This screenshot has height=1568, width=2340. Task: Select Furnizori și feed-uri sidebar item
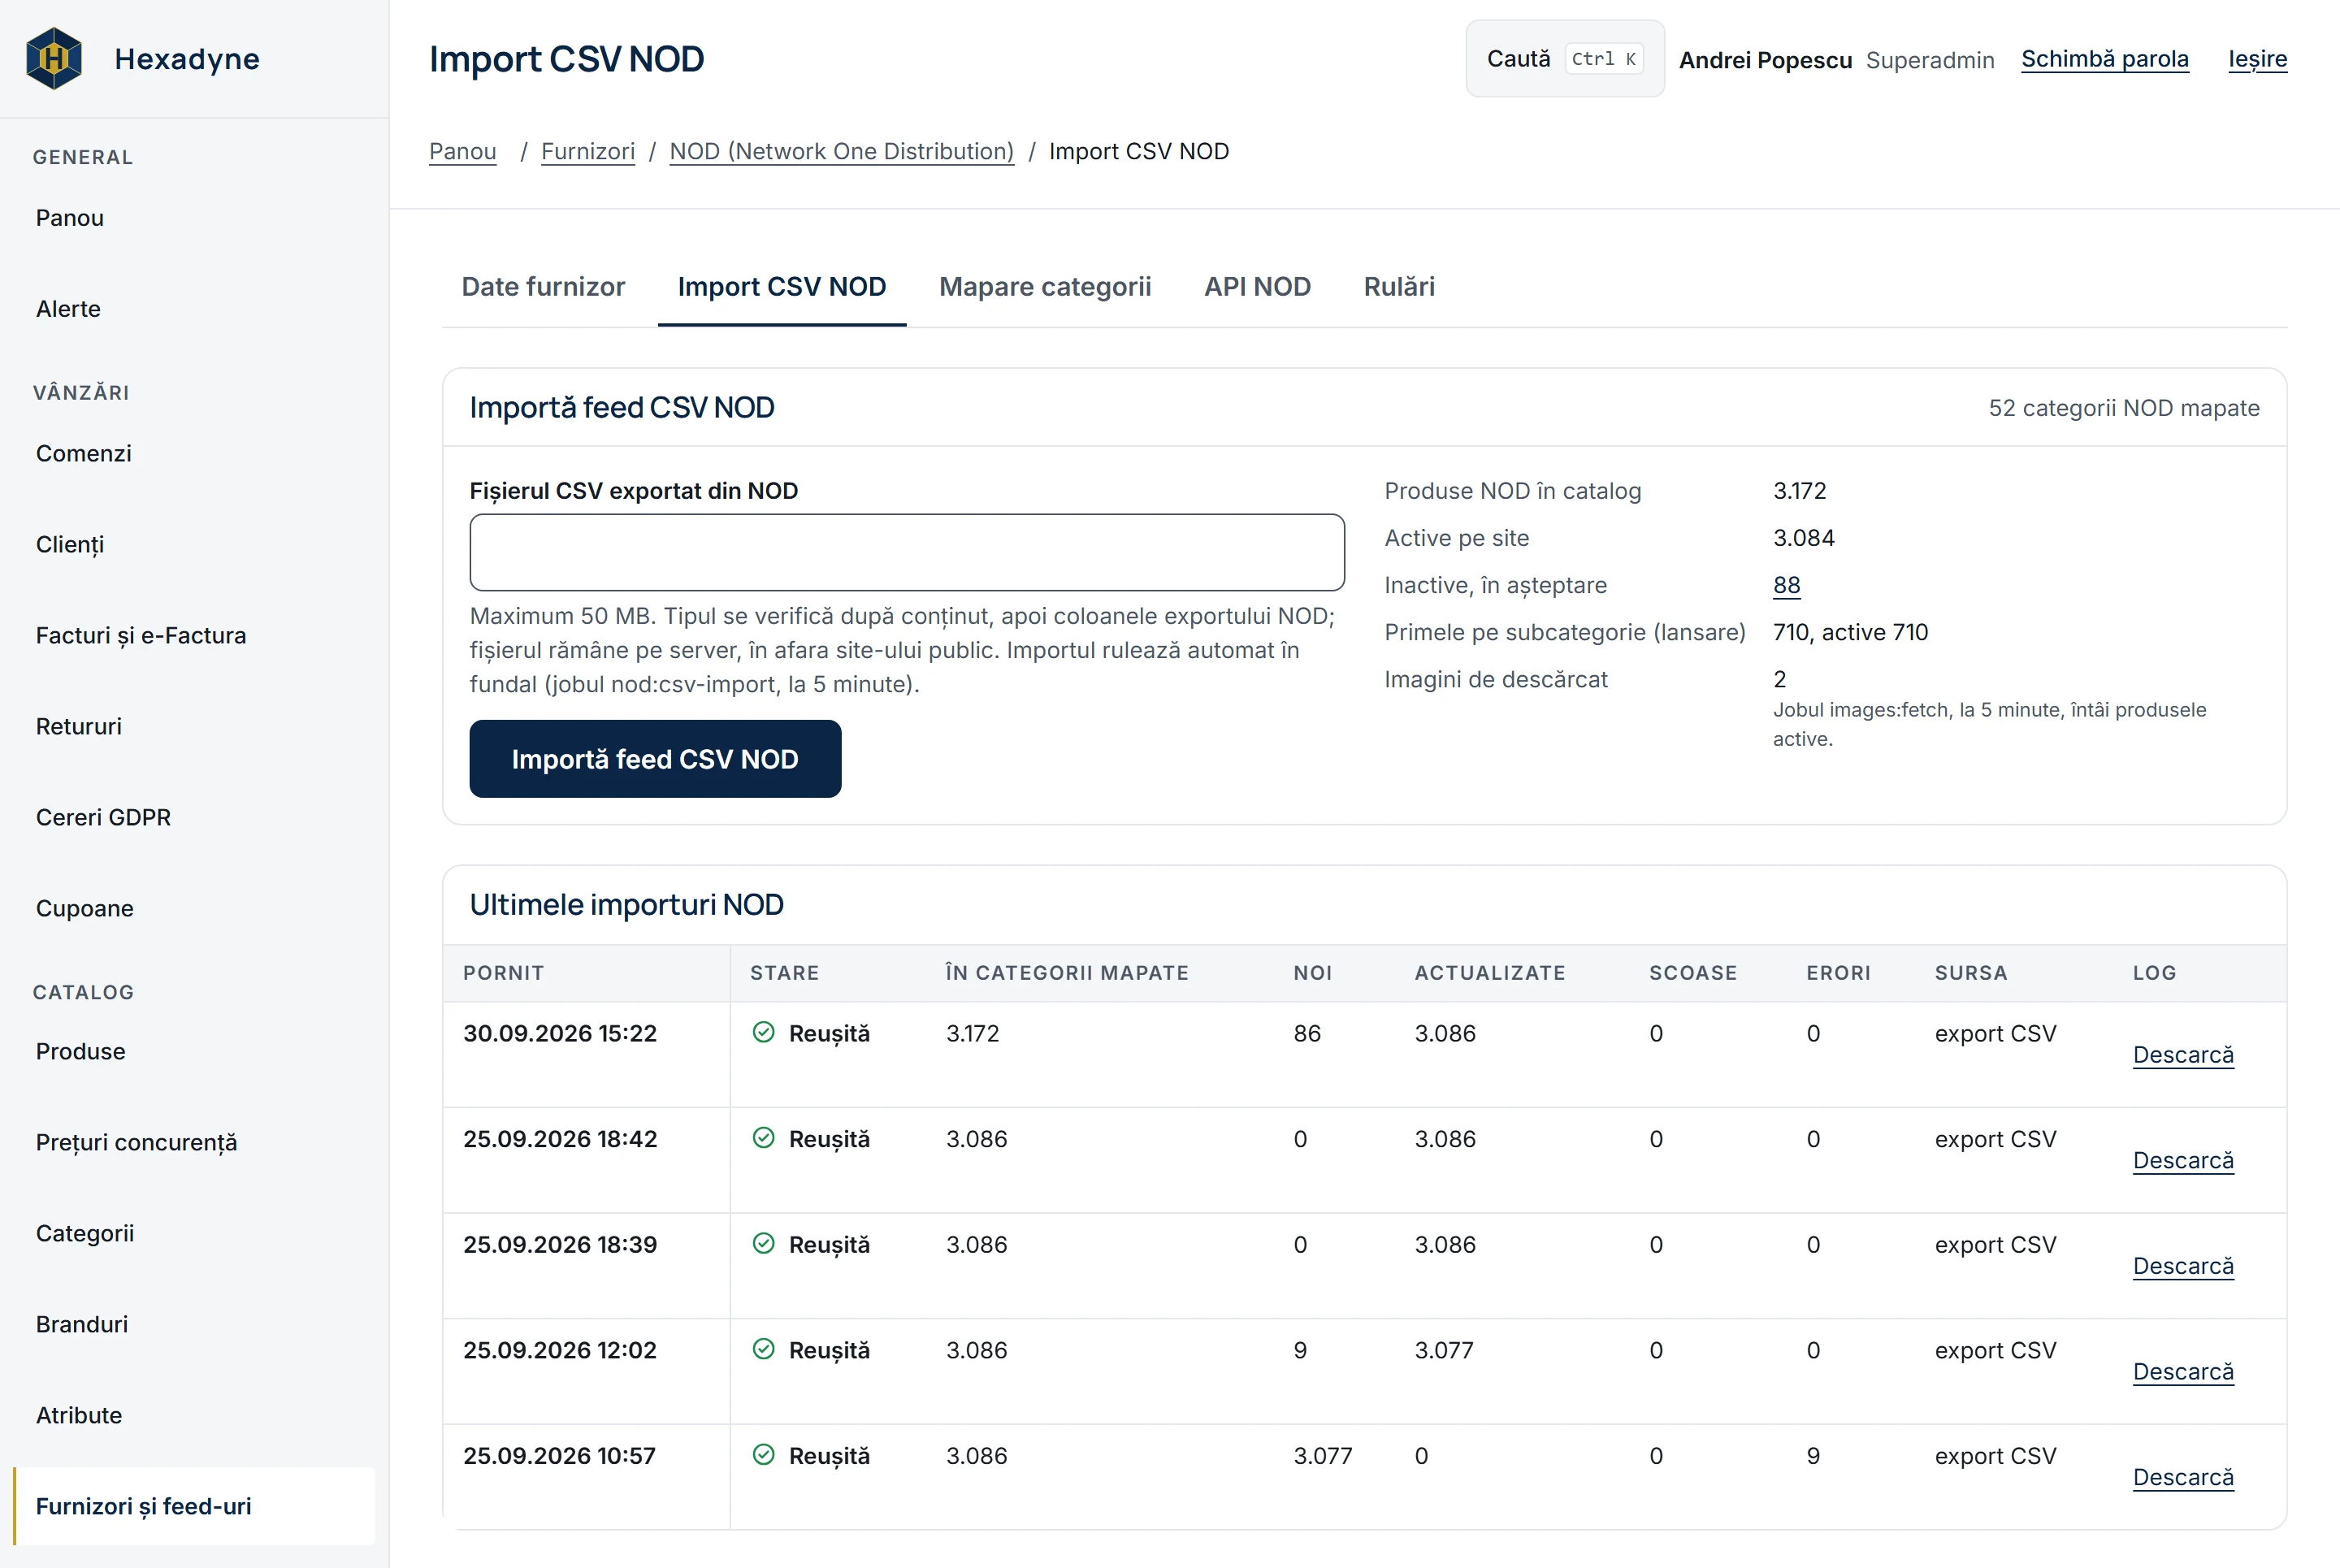pos(194,1506)
